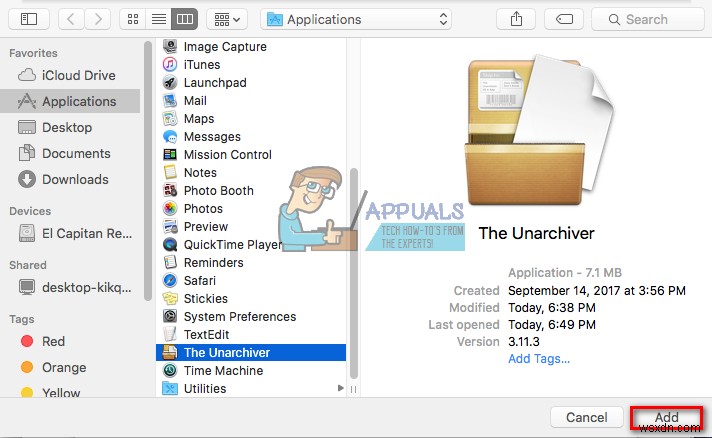The height and width of the screenshot is (438, 712).
Task: Click the Add Tags… link
Action: (539, 359)
